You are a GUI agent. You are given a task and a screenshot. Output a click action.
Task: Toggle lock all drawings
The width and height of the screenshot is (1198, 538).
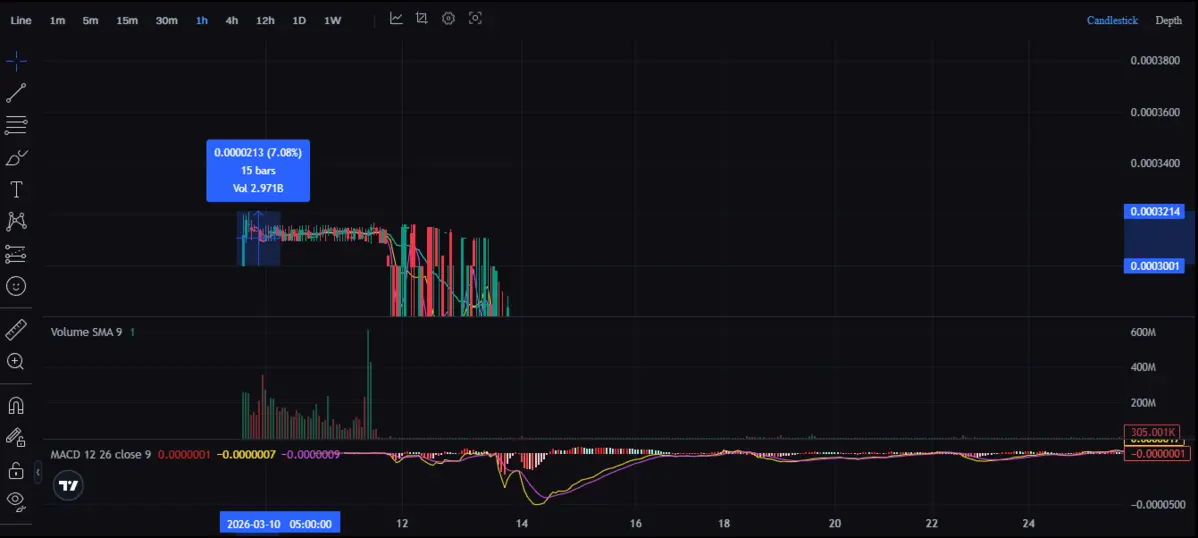tap(16, 469)
